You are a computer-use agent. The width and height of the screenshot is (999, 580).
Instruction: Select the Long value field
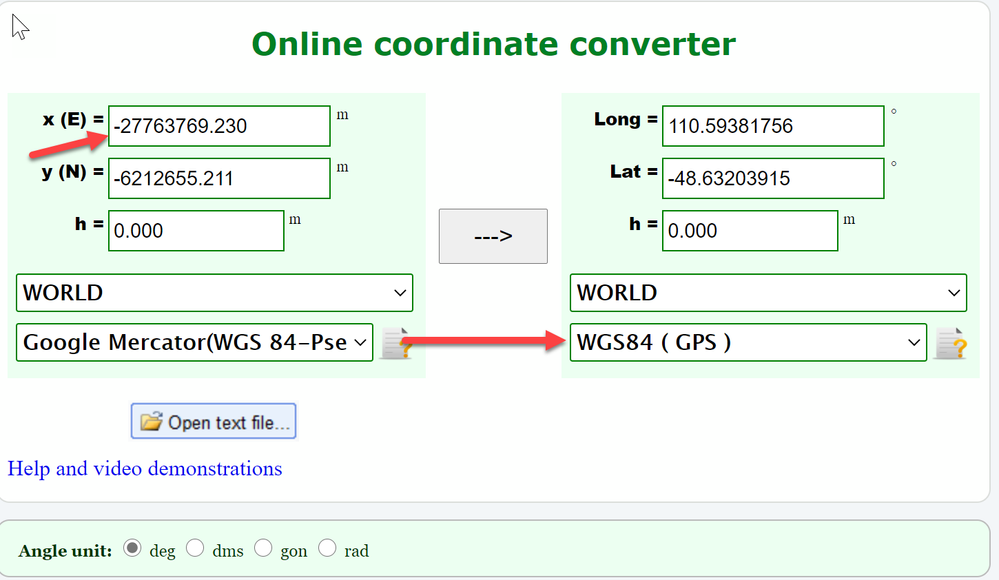tap(772, 126)
